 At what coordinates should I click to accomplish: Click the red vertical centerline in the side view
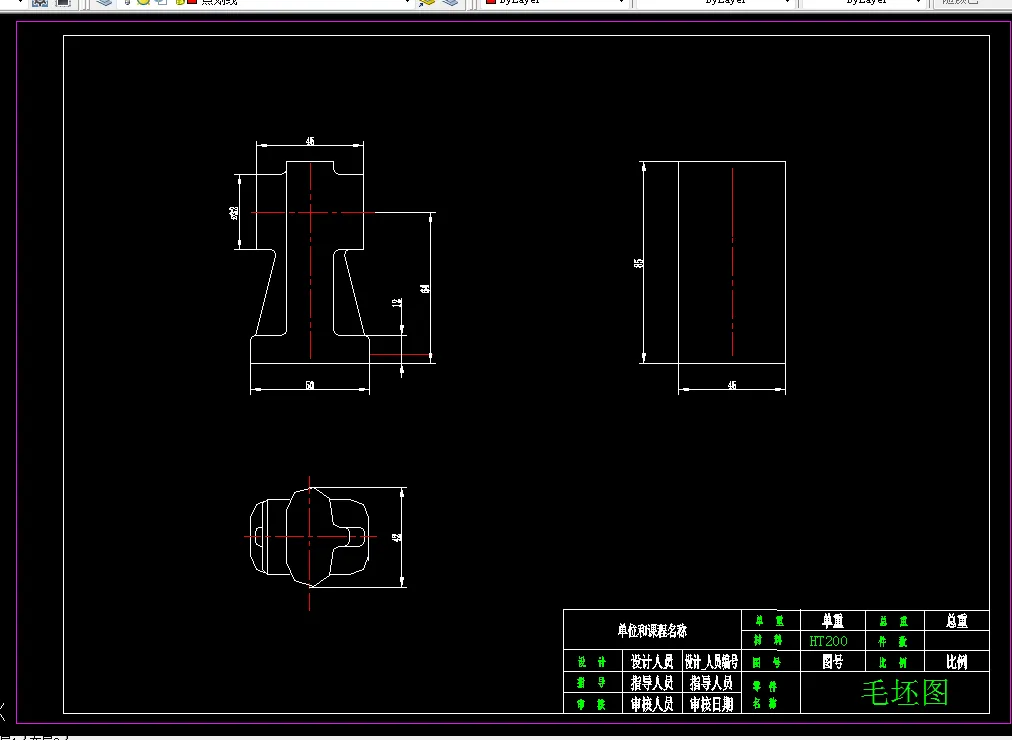point(733,261)
